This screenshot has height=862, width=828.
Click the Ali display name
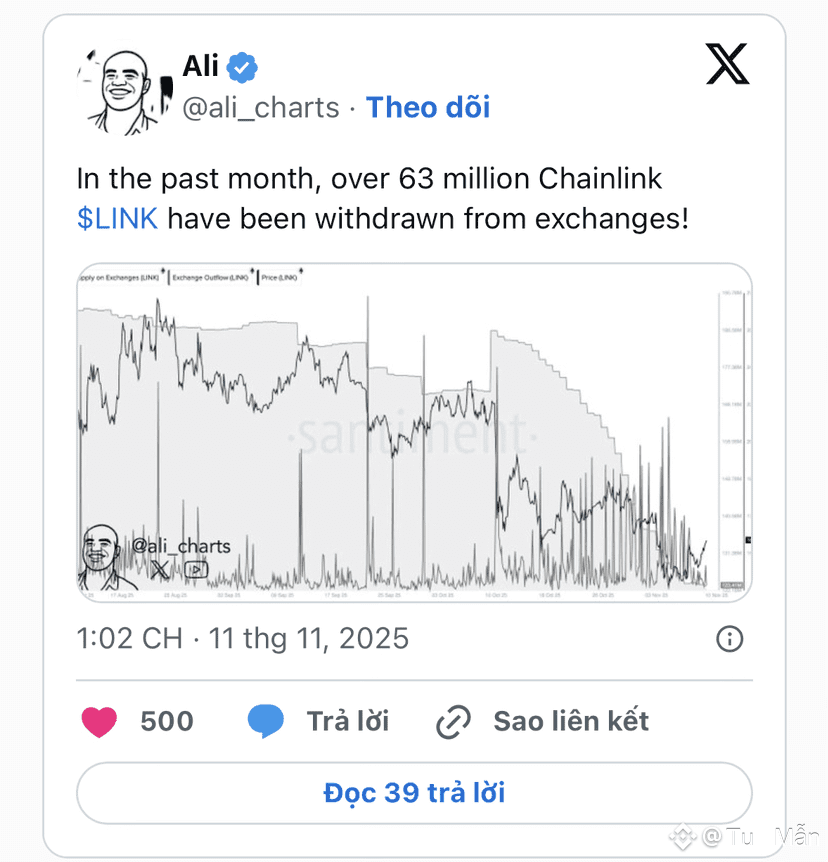200,66
